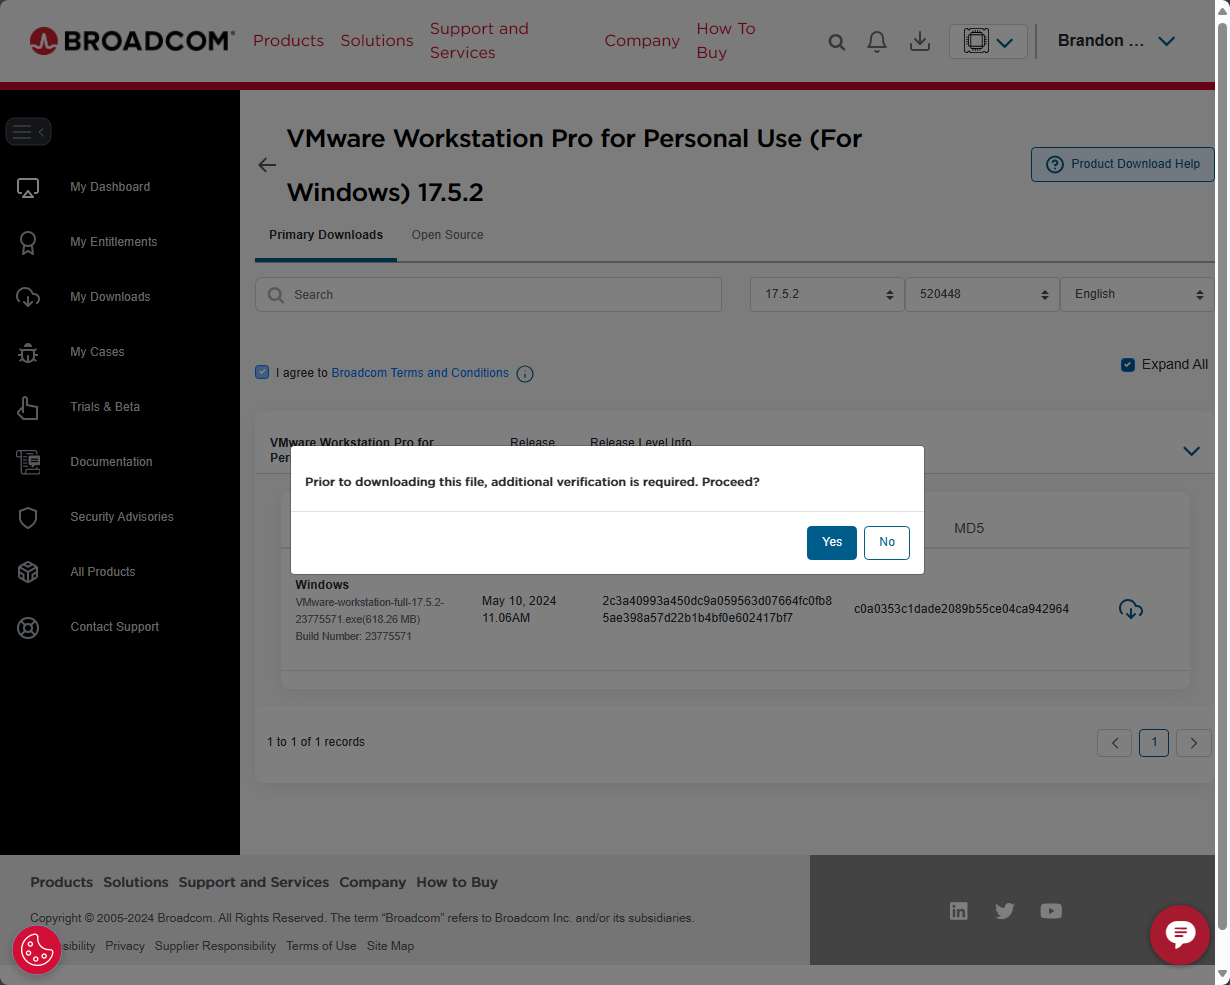Open notifications bell icon
The height and width of the screenshot is (985, 1230).
coord(877,41)
